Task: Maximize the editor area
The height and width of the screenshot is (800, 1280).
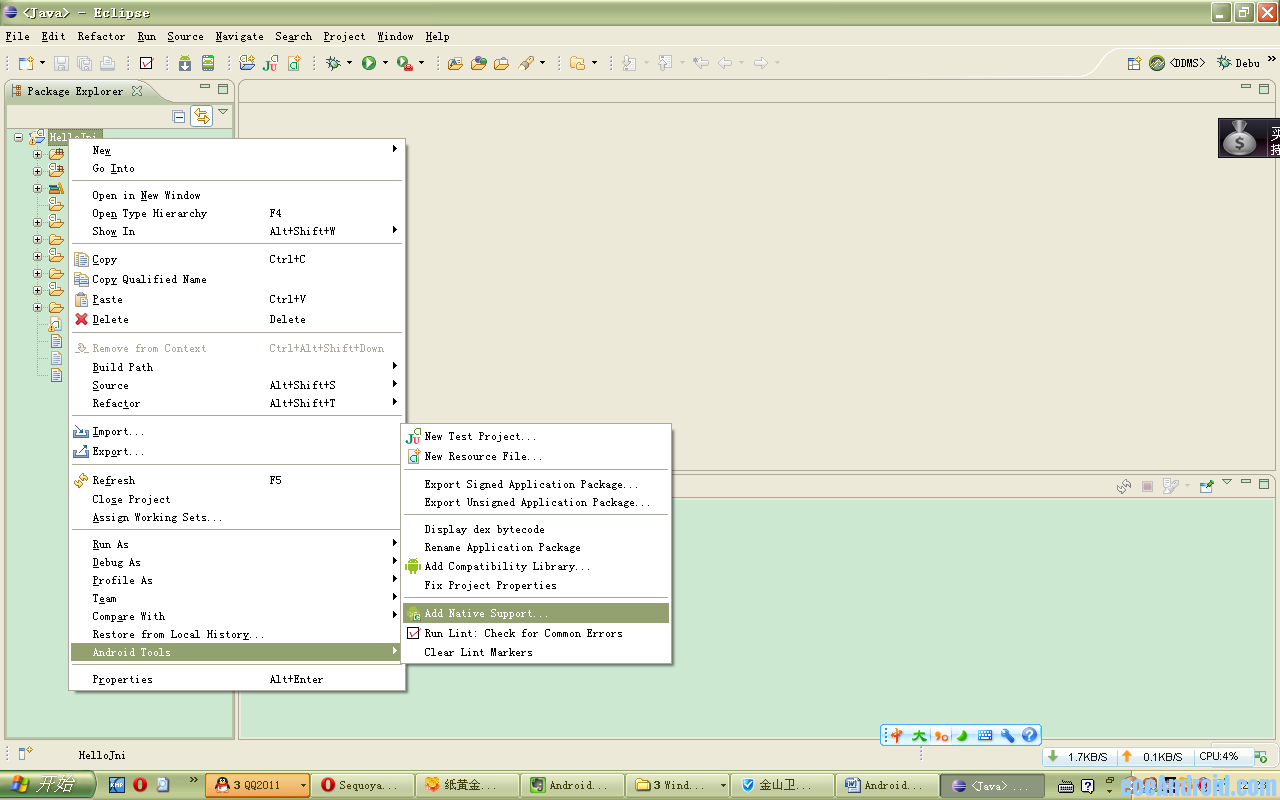Action: click(x=1264, y=88)
